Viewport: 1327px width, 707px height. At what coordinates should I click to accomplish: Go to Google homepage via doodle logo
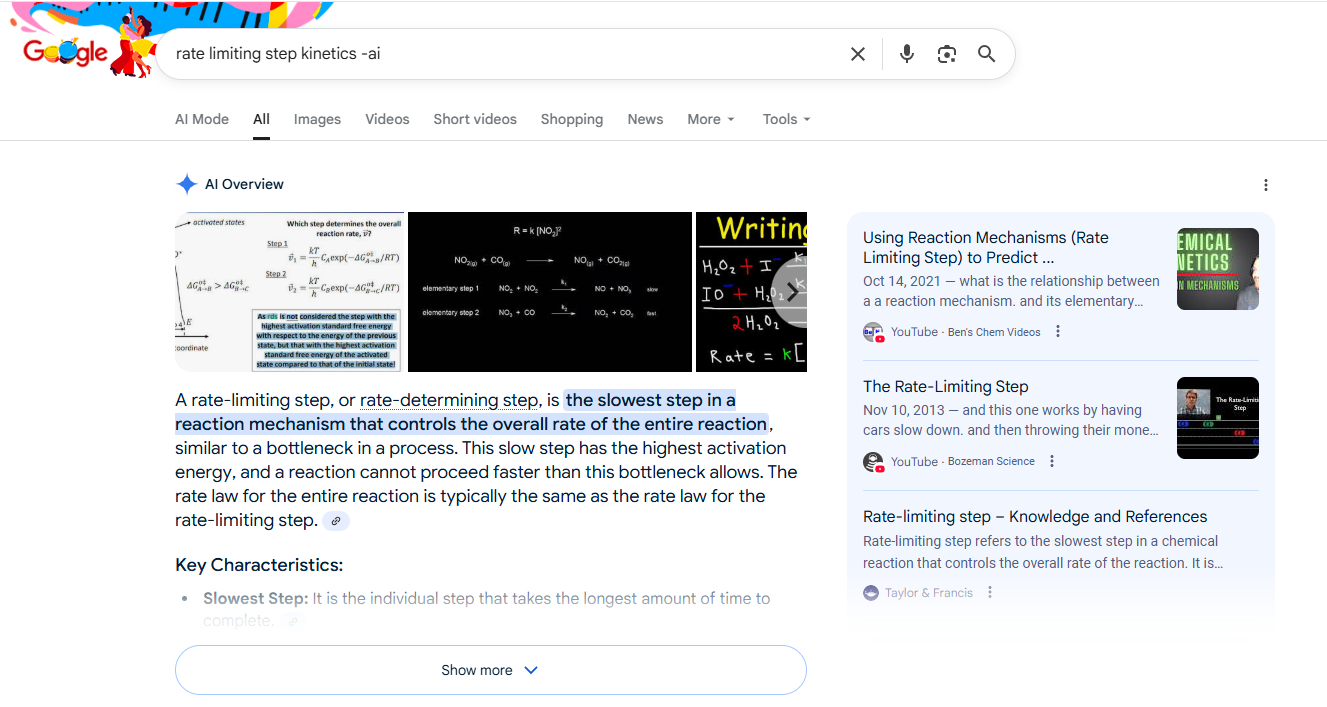(67, 52)
